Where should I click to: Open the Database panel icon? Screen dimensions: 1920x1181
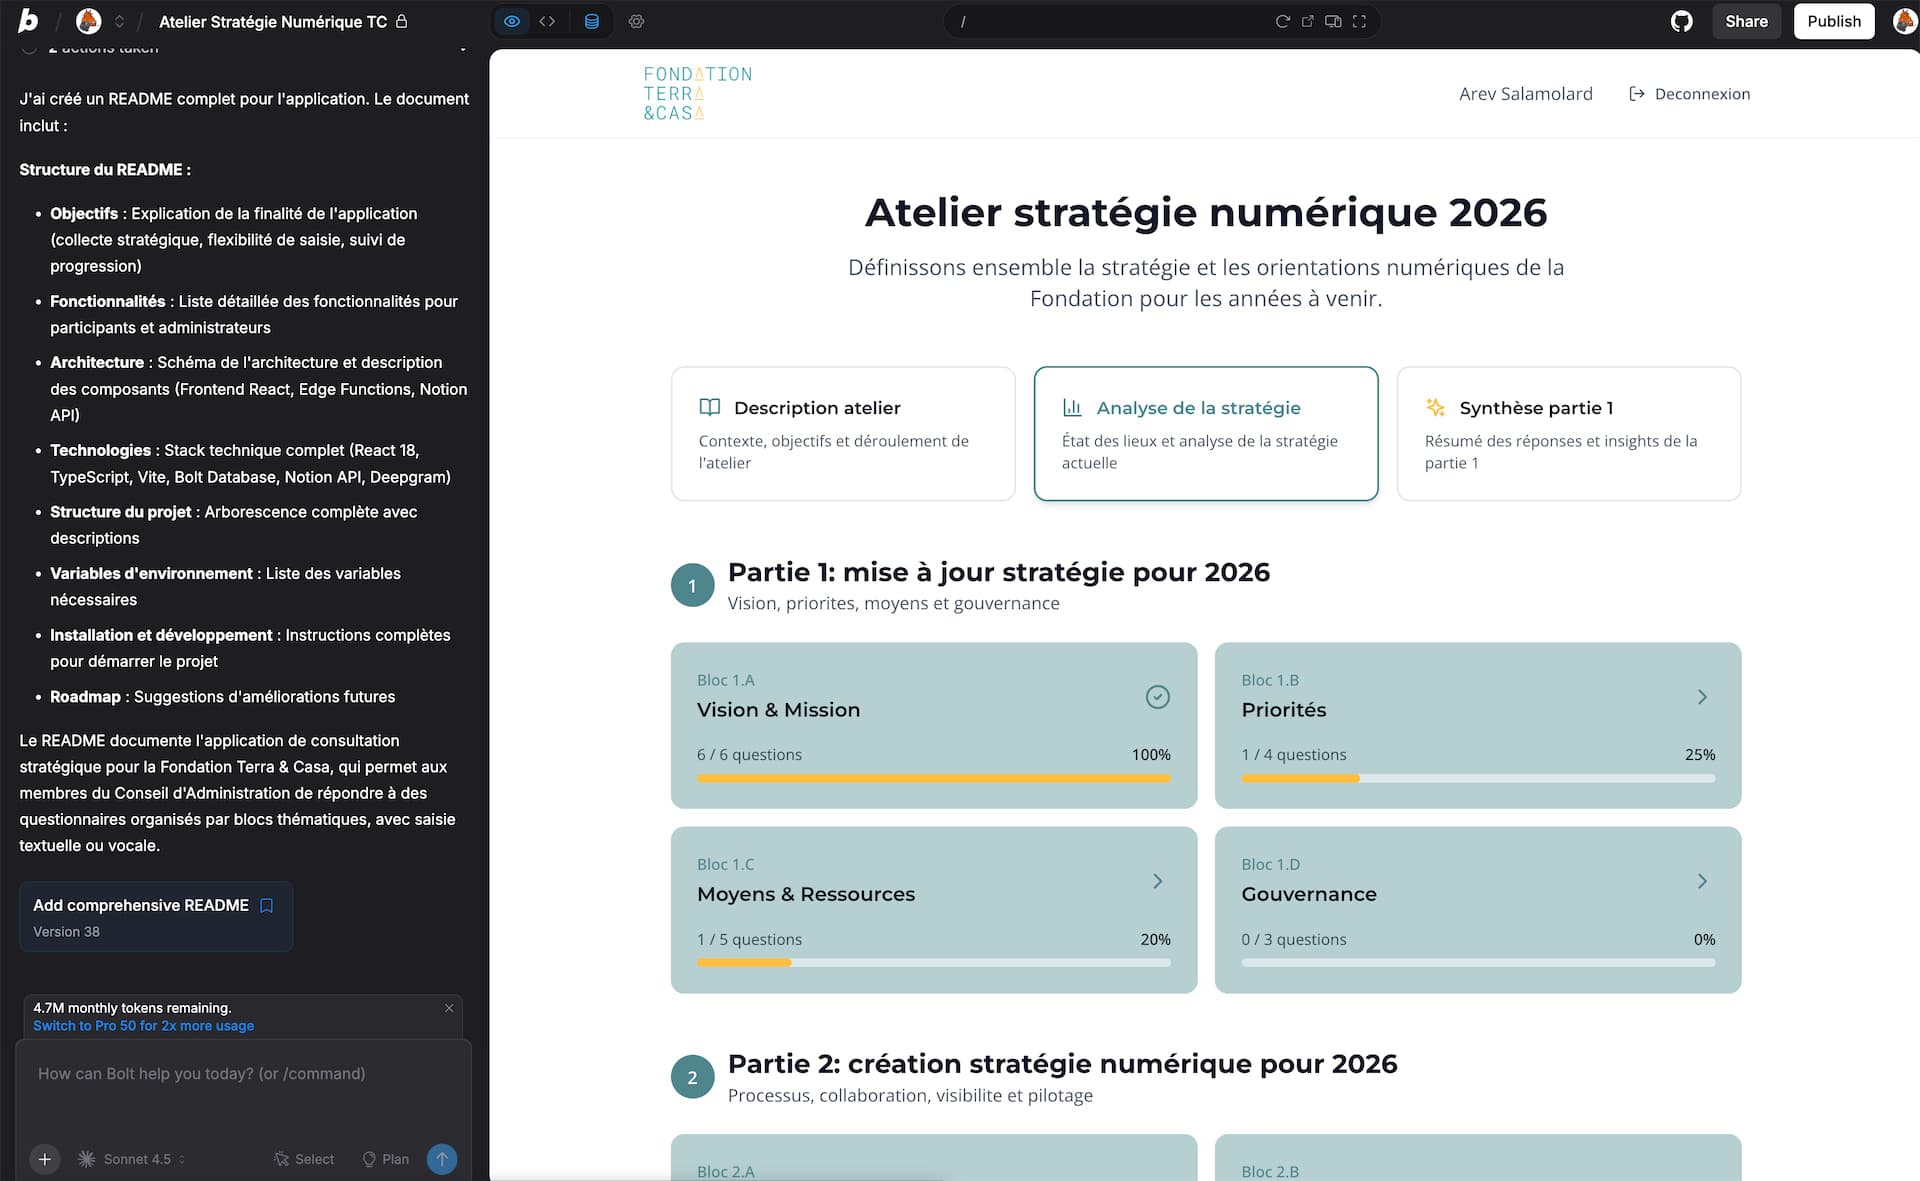(x=592, y=21)
